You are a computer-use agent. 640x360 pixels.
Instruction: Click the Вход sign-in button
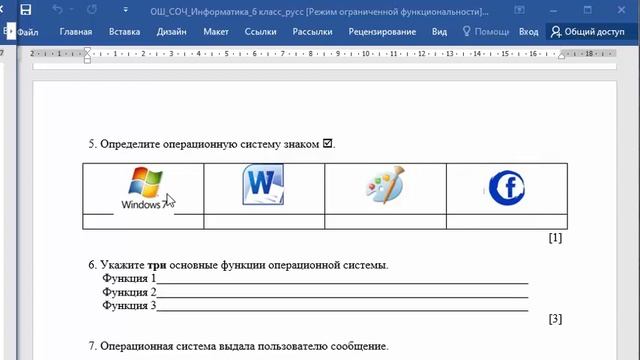pos(529,32)
